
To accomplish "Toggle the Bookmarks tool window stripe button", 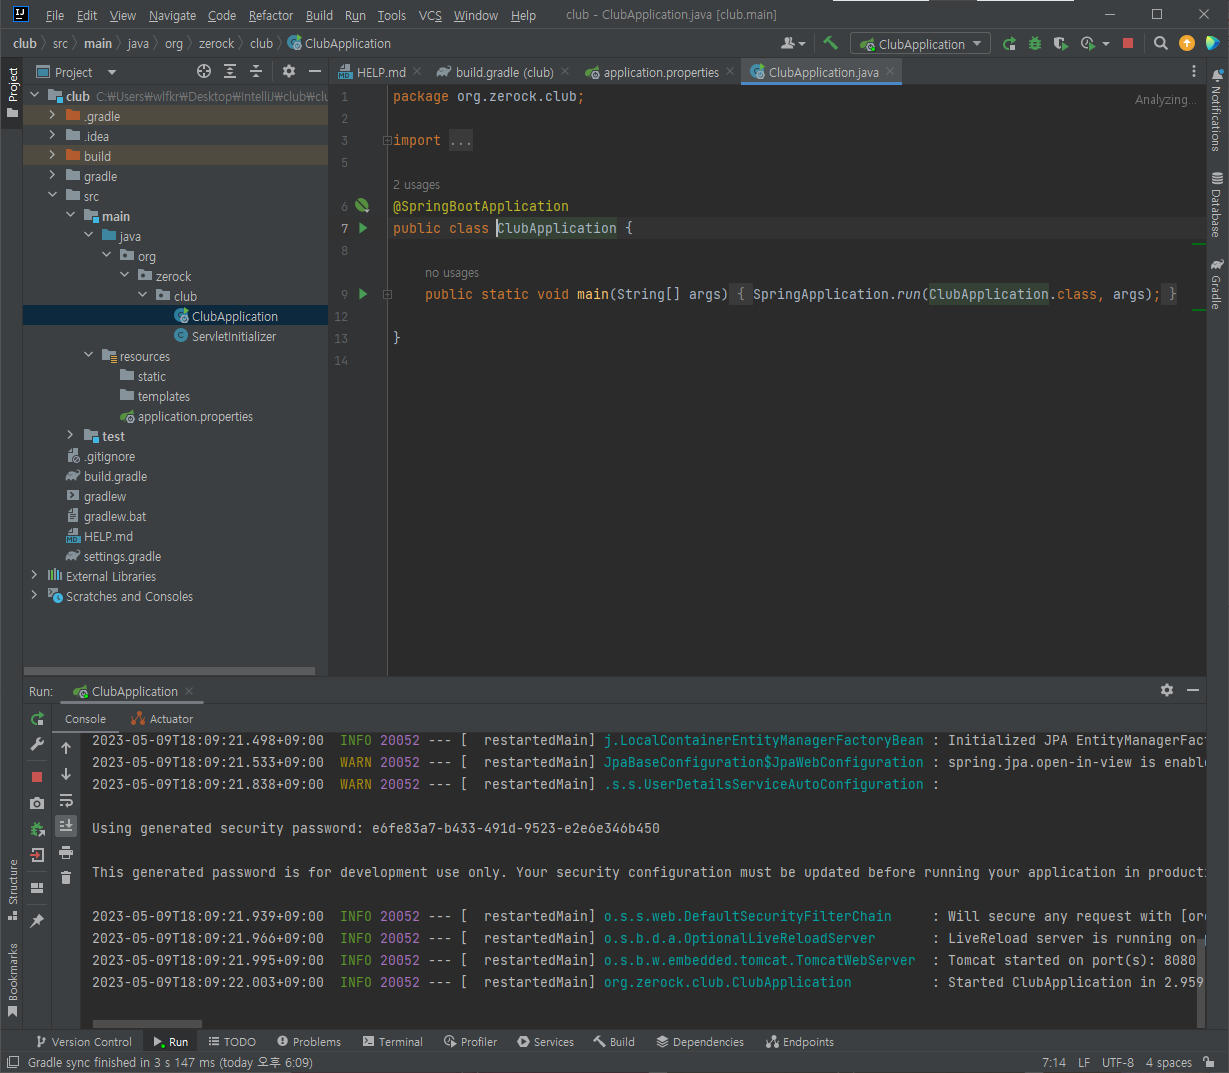I will coord(12,979).
